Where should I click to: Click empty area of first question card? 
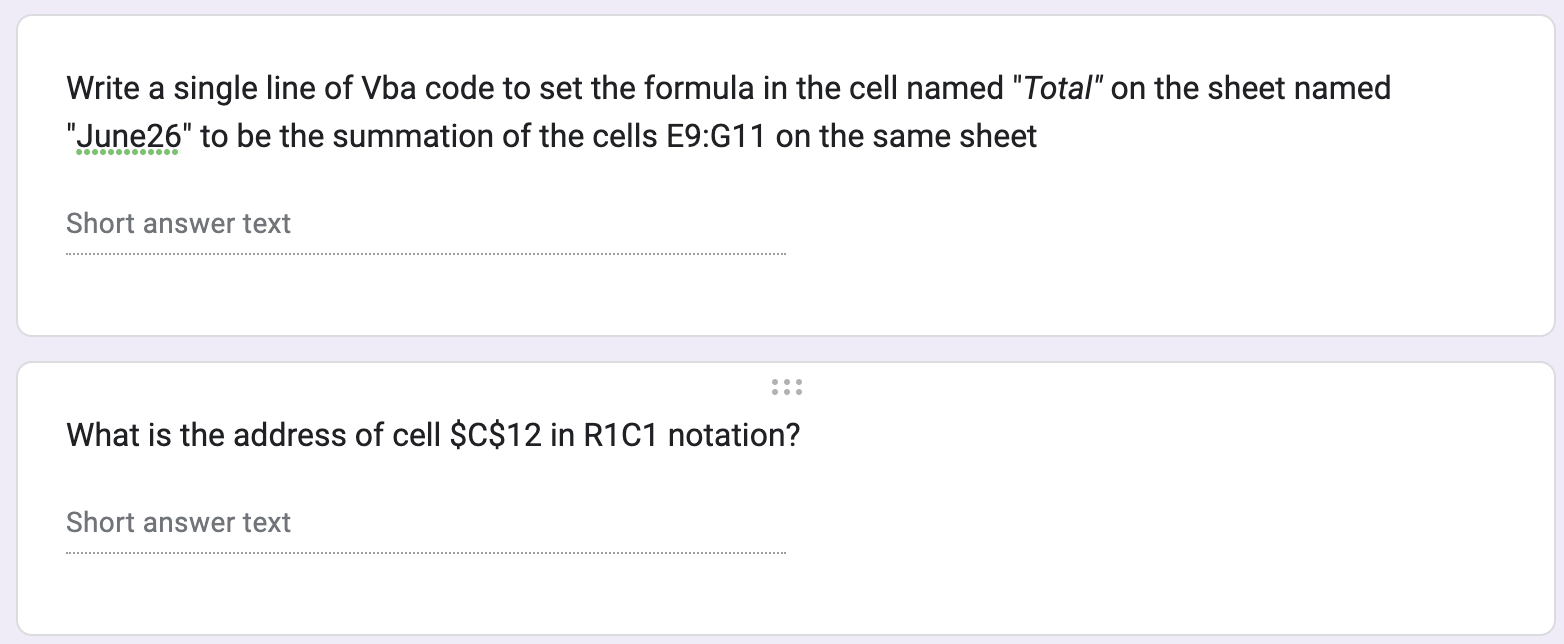(x=1150, y=240)
